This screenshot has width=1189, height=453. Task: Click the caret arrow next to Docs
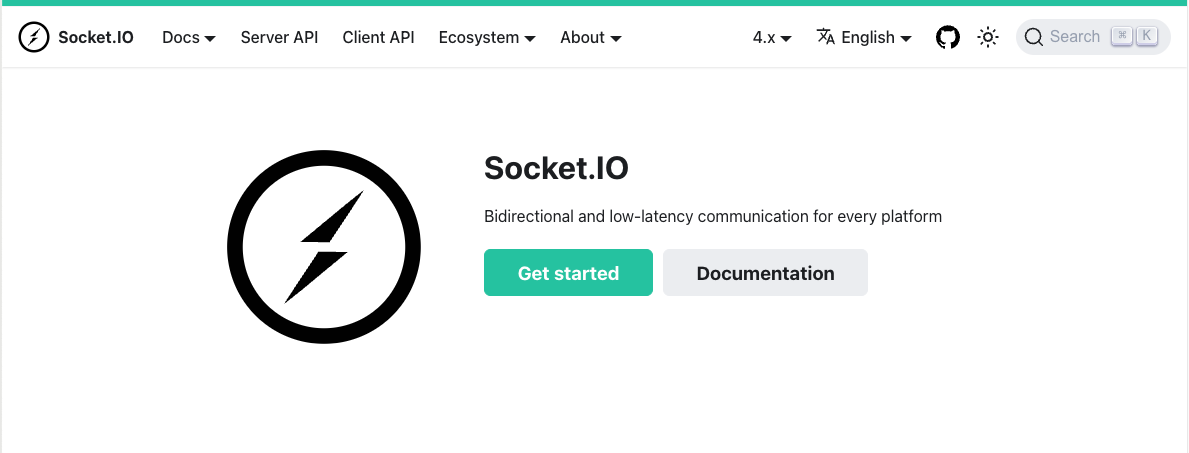click(210, 39)
